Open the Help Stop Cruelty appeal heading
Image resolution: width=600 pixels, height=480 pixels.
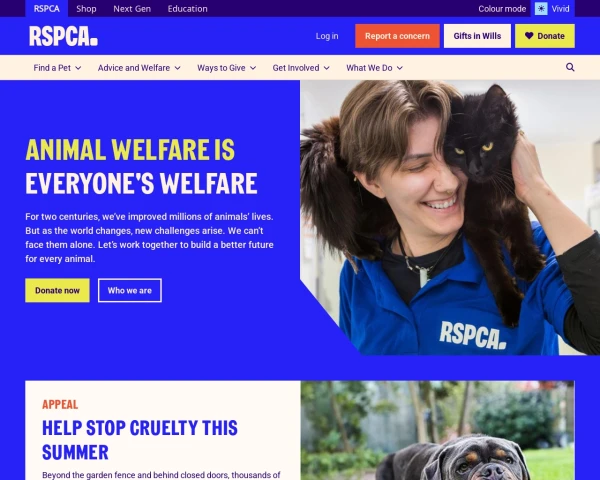[x=140, y=440]
